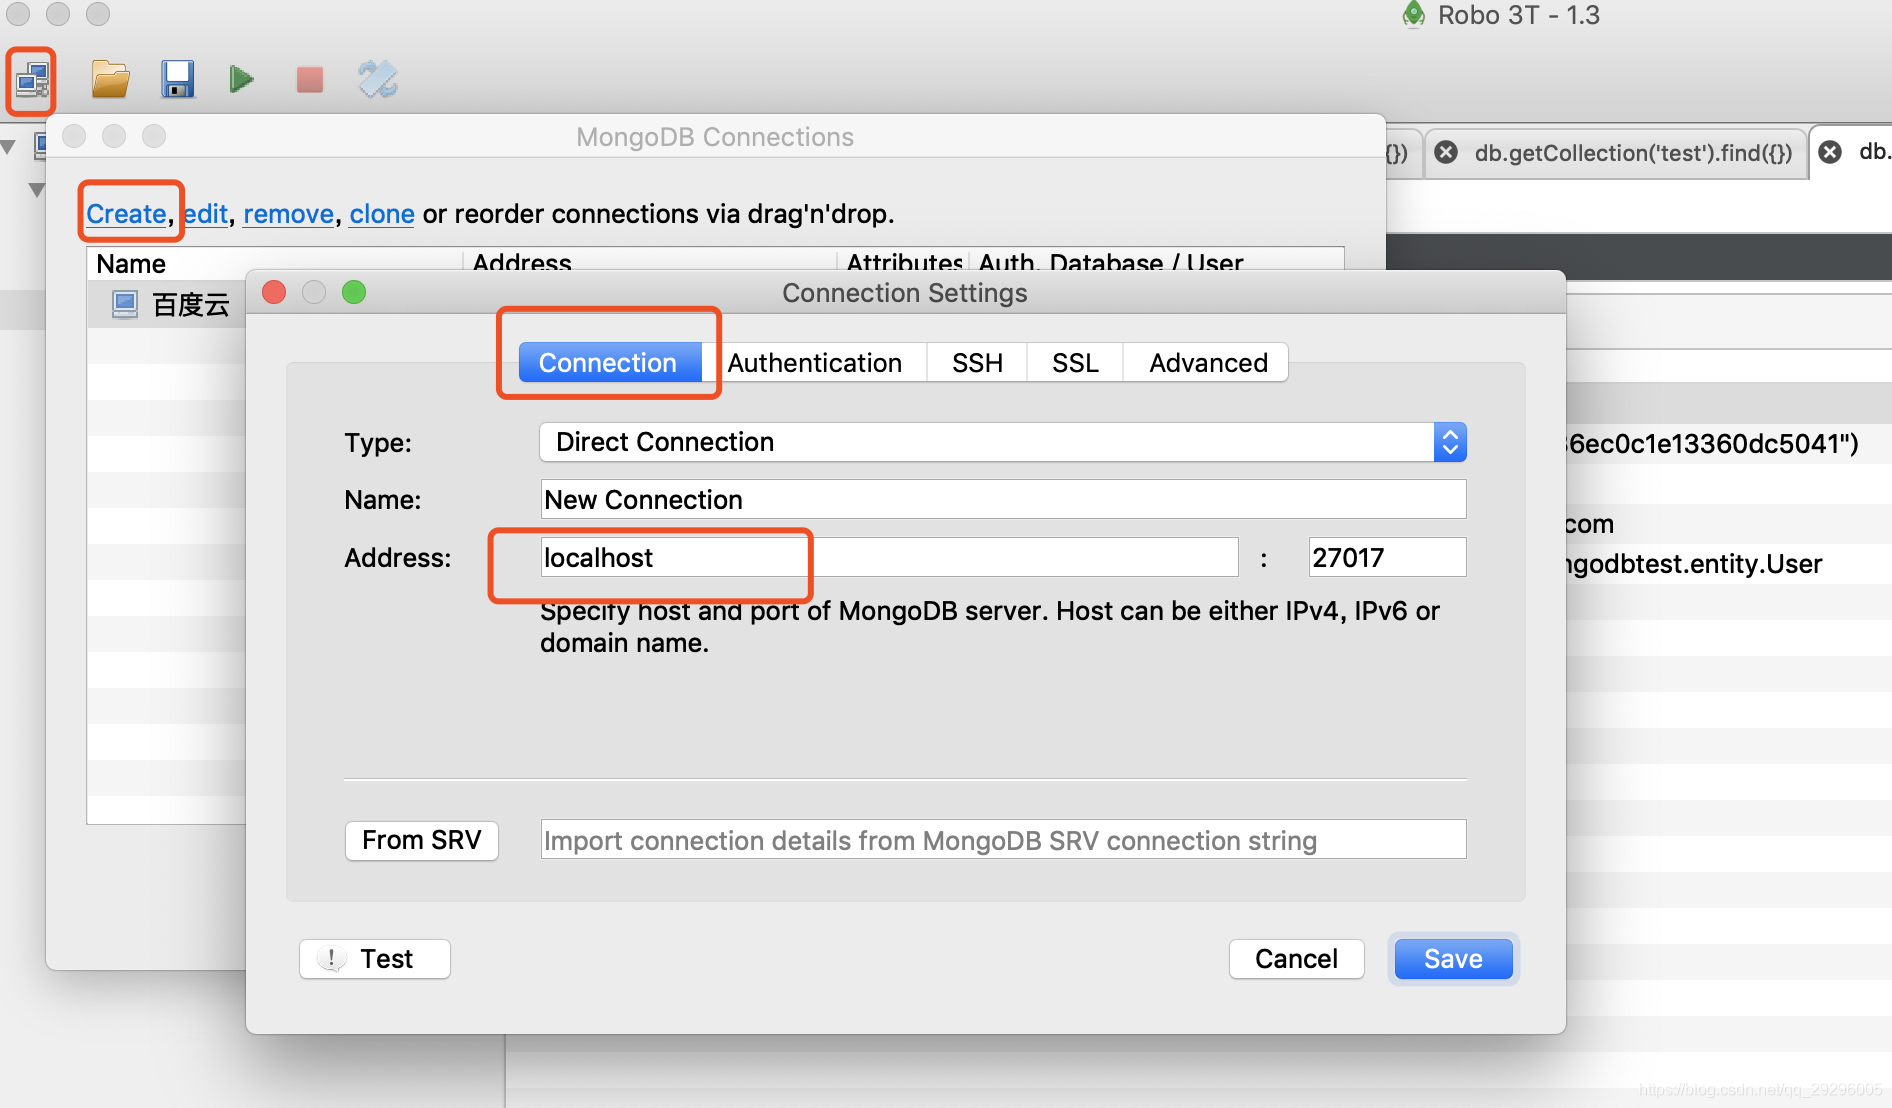Collapse the second tree arrow in left sidebar
This screenshot has width=1892, height=1108.
coord(36,189)
